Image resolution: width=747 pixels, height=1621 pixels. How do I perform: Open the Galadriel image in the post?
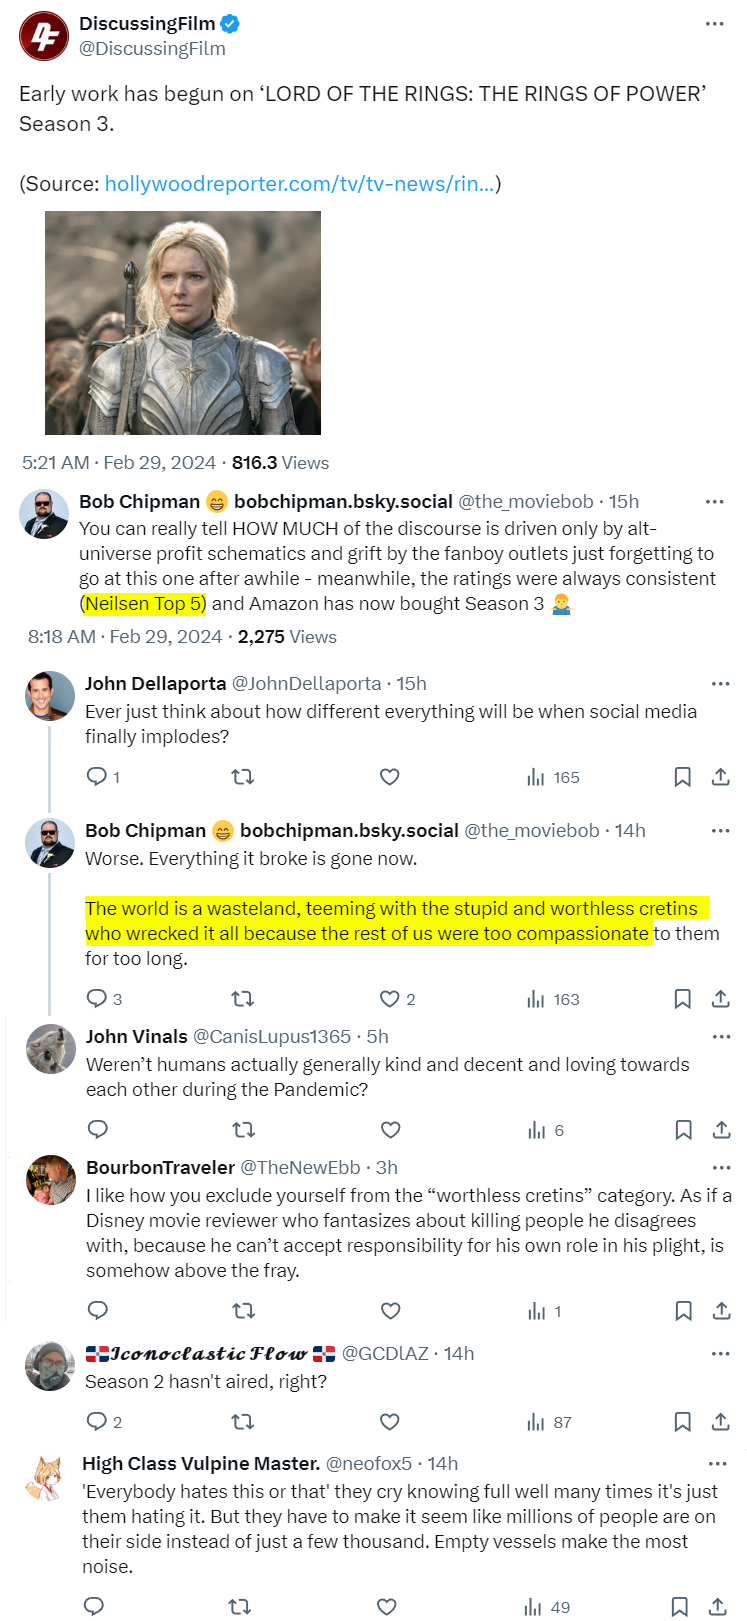click(183, 323)
